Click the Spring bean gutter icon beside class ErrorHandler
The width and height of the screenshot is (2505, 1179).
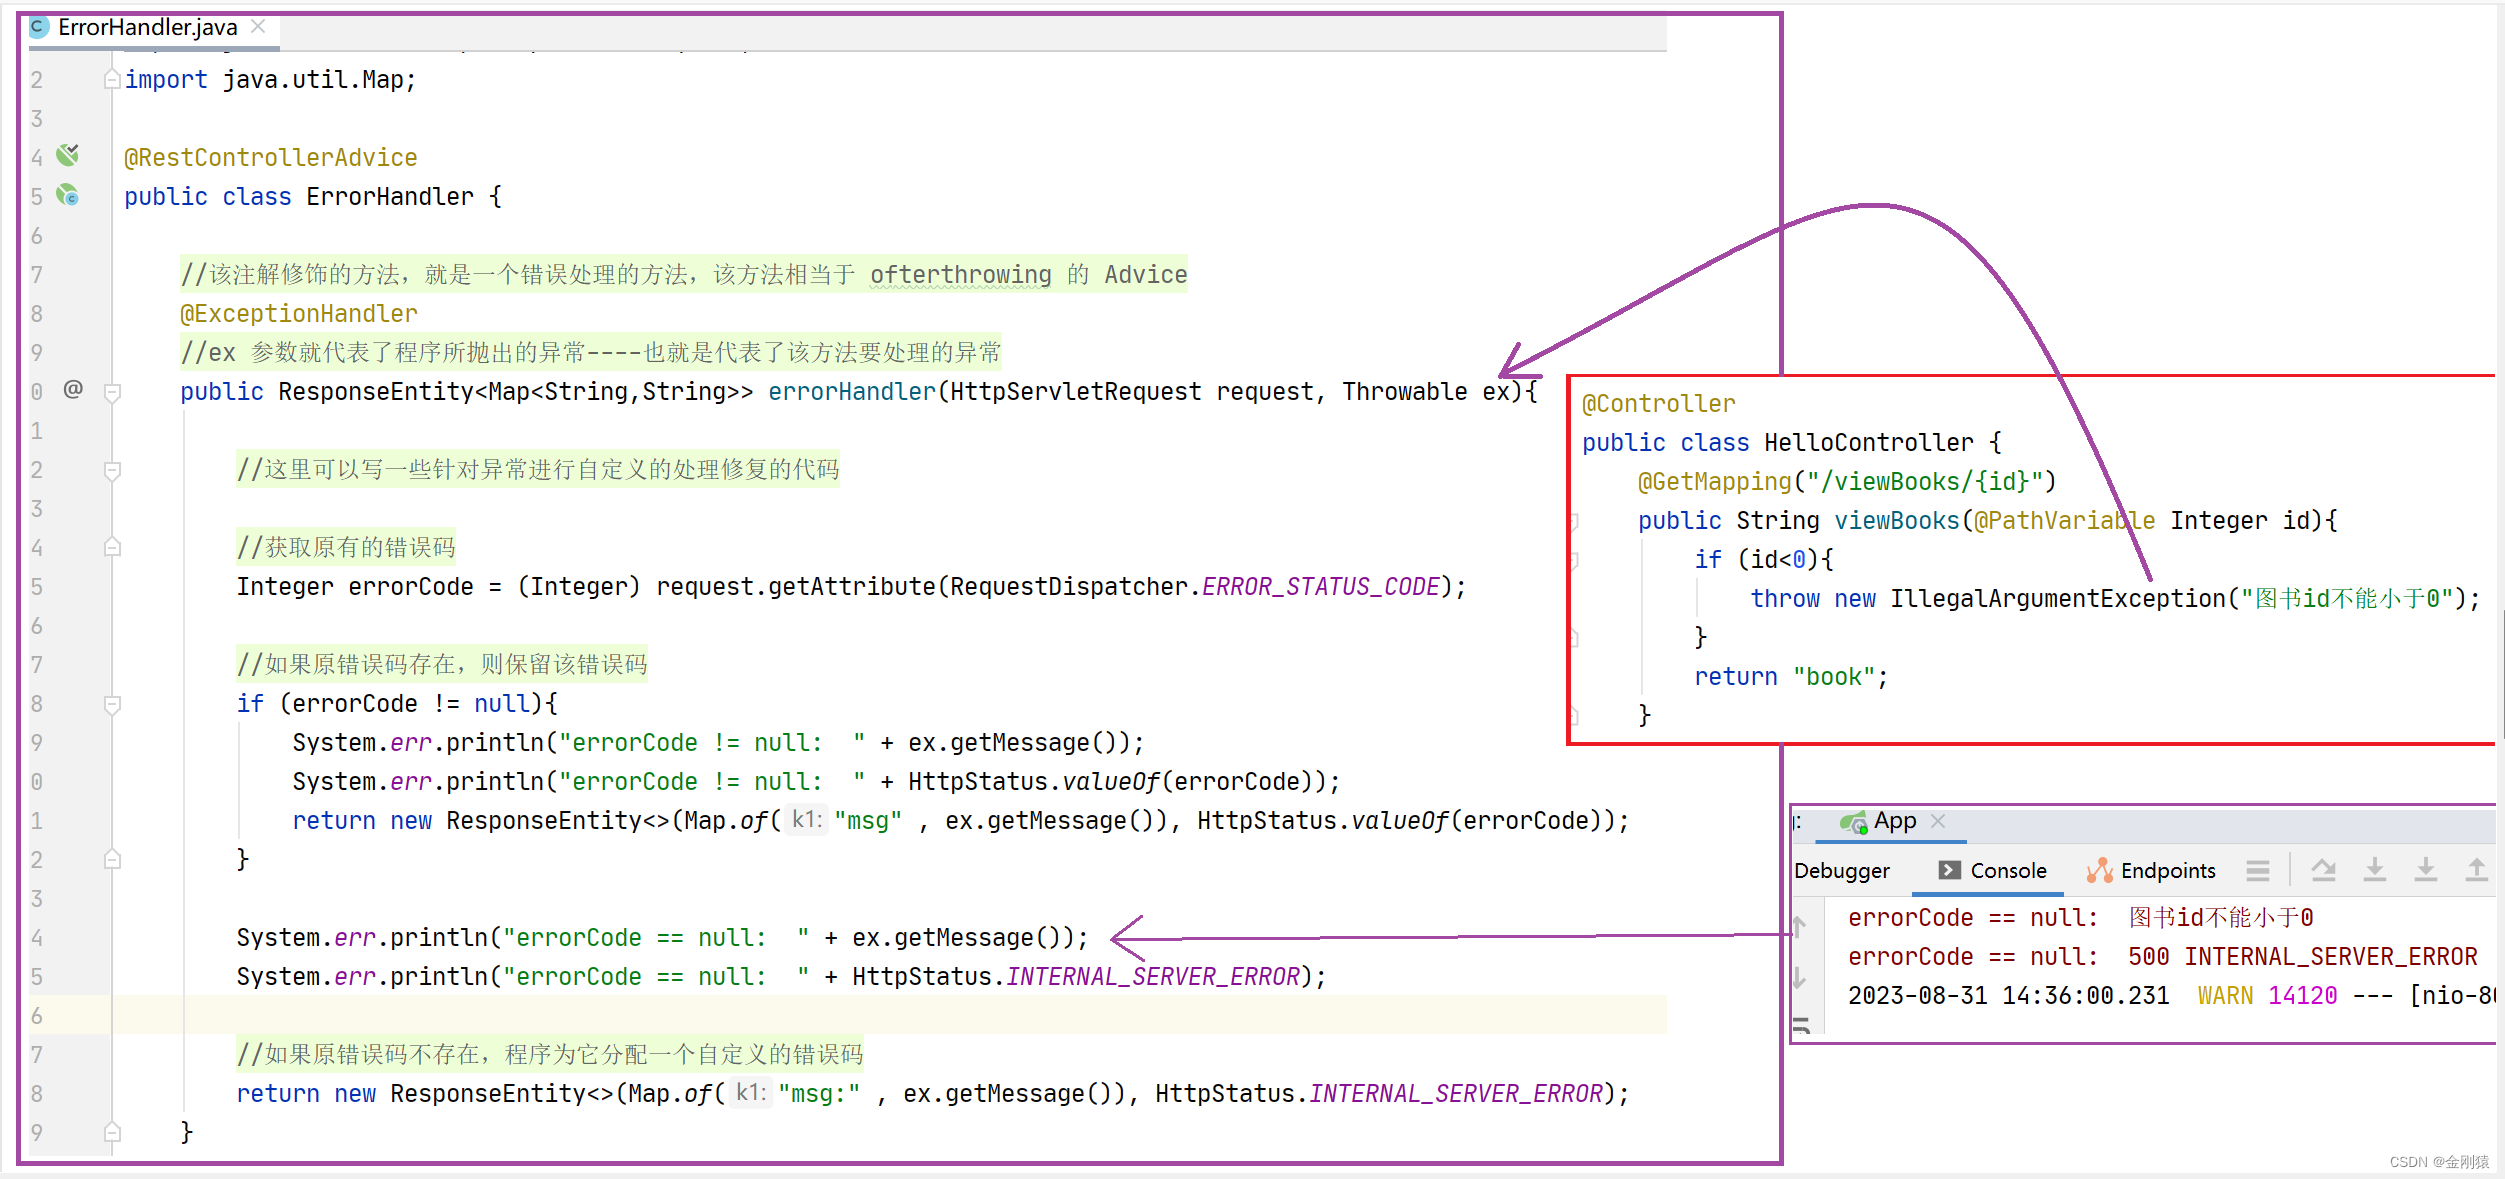(x=68, y=195)
